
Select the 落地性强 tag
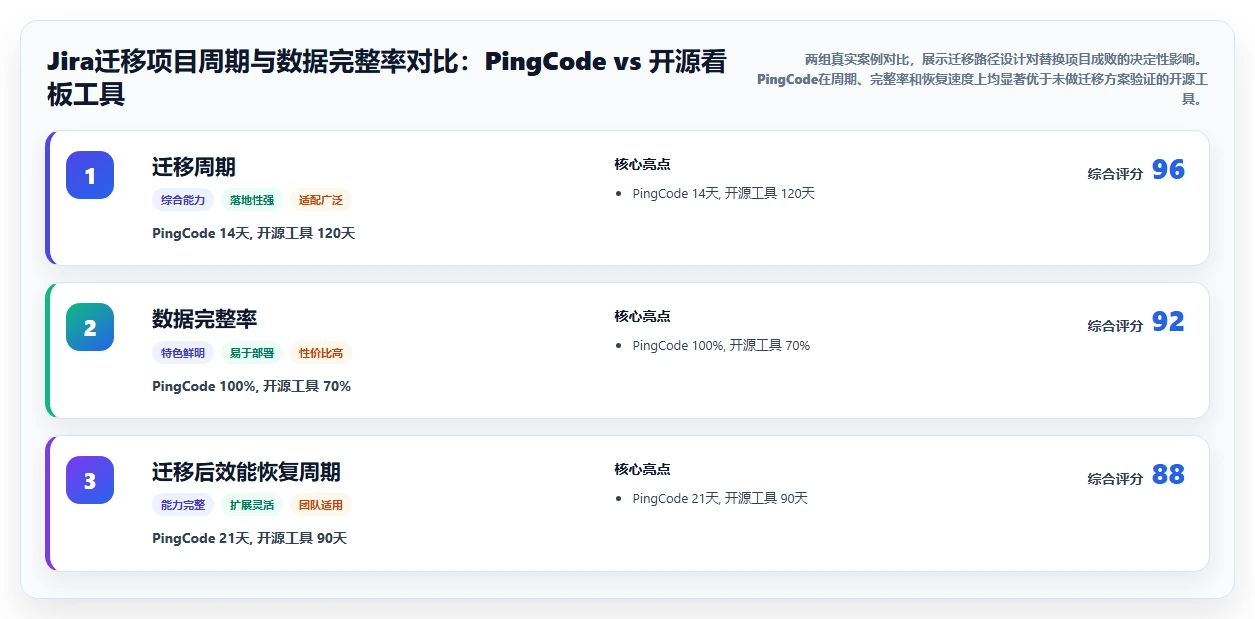252,200
